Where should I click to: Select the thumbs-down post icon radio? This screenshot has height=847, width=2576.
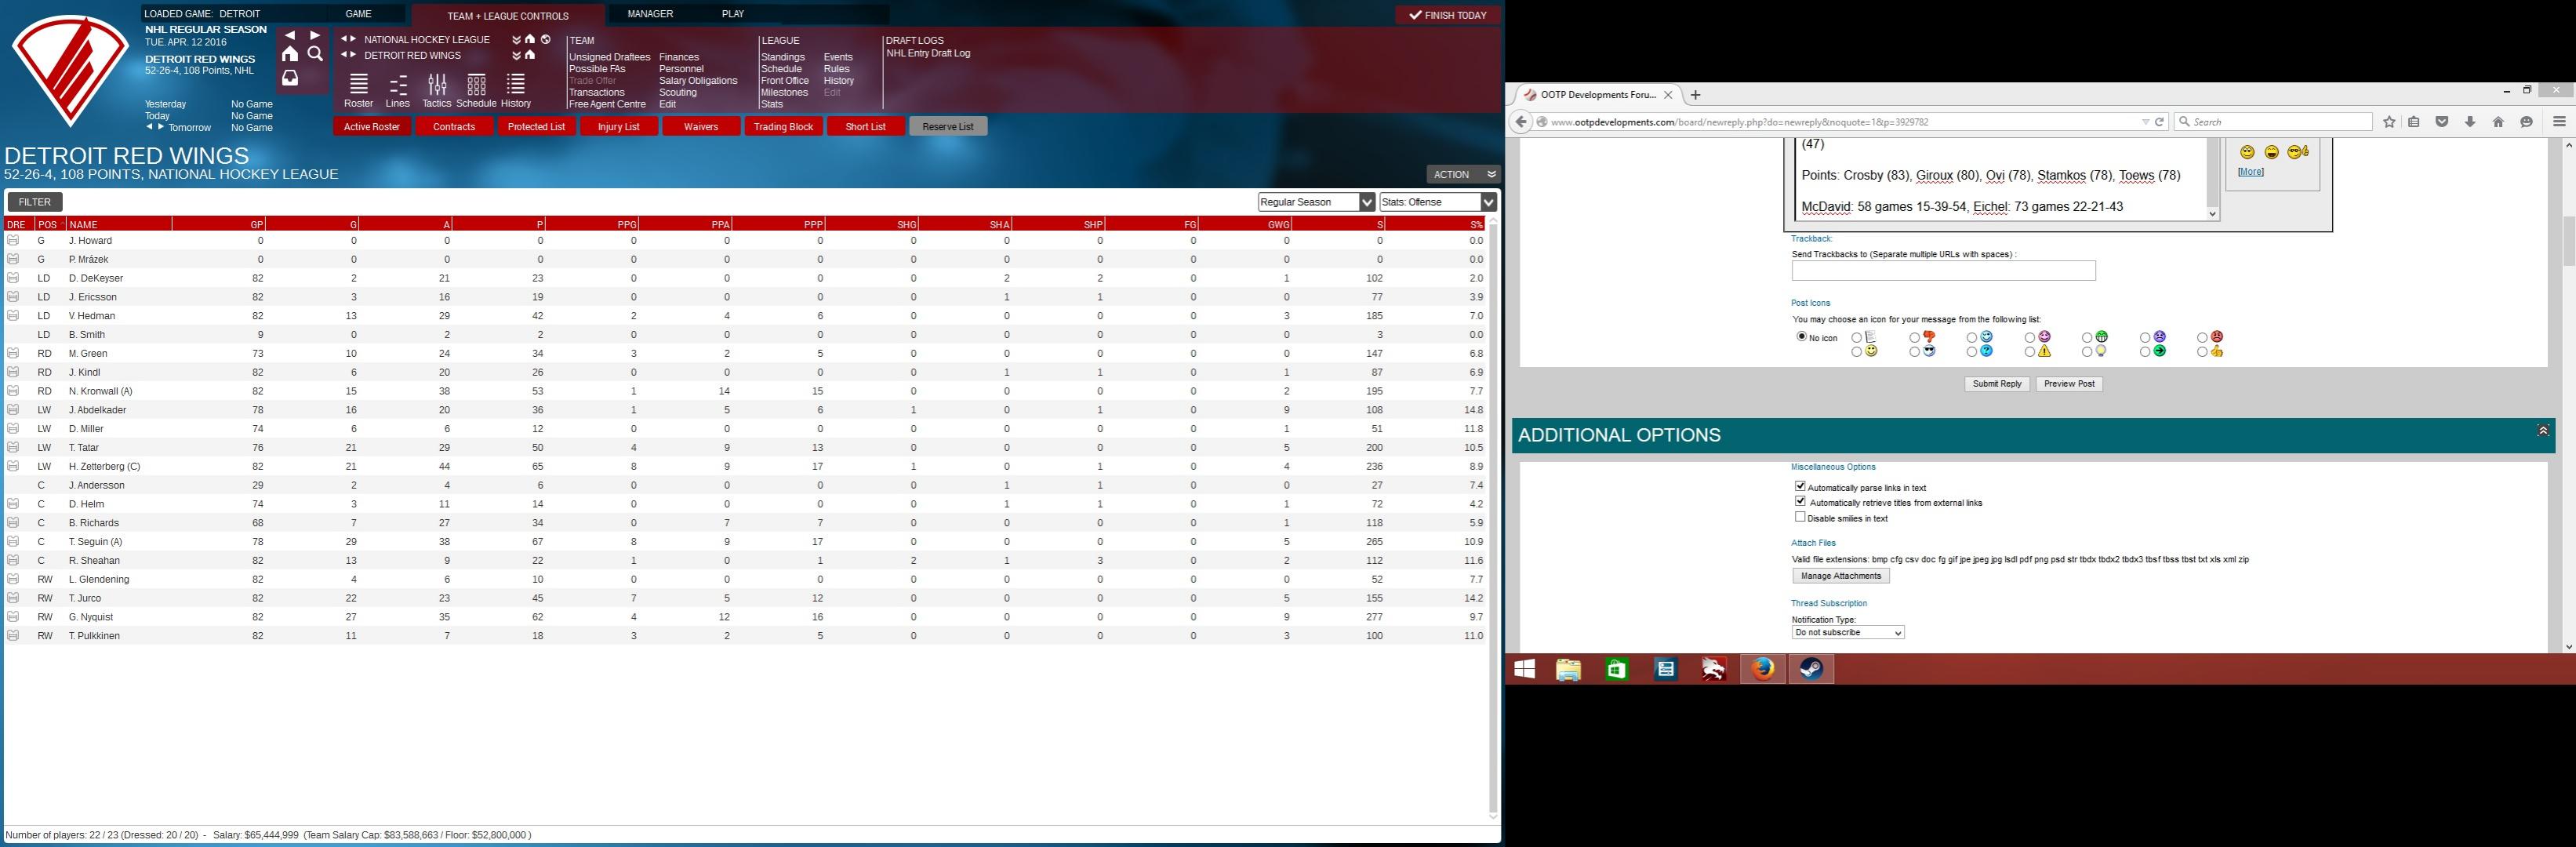pyautogui.click(x=1915, y=338)
